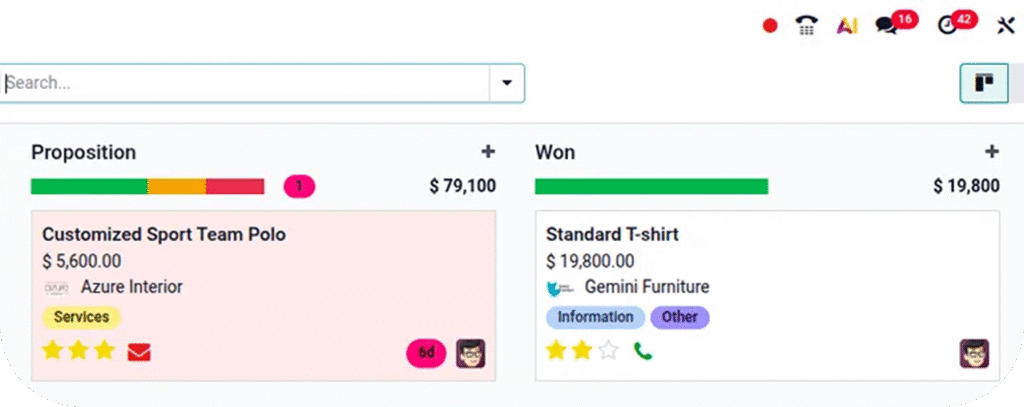Open the VoIP phone icon
Viewport: 1024px width, 407px height.
806,27
